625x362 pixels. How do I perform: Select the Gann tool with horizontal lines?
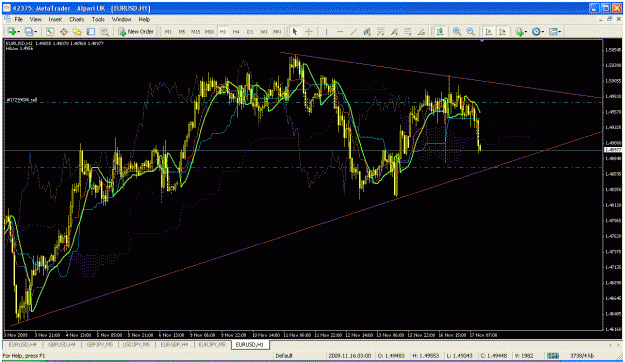[x=408, y=31]
